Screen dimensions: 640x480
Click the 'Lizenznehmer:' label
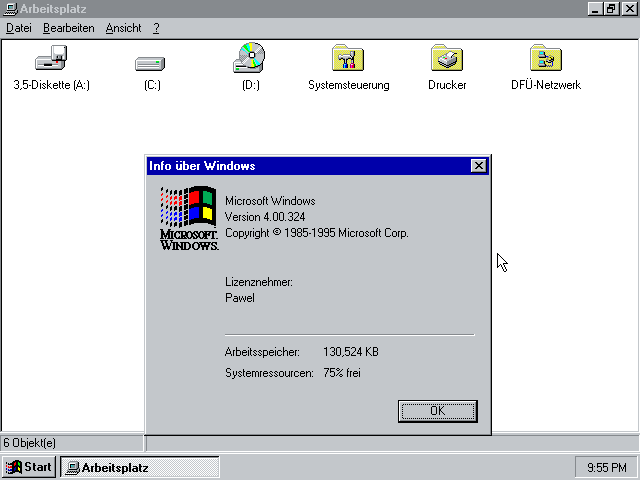[x=259, y=282]
